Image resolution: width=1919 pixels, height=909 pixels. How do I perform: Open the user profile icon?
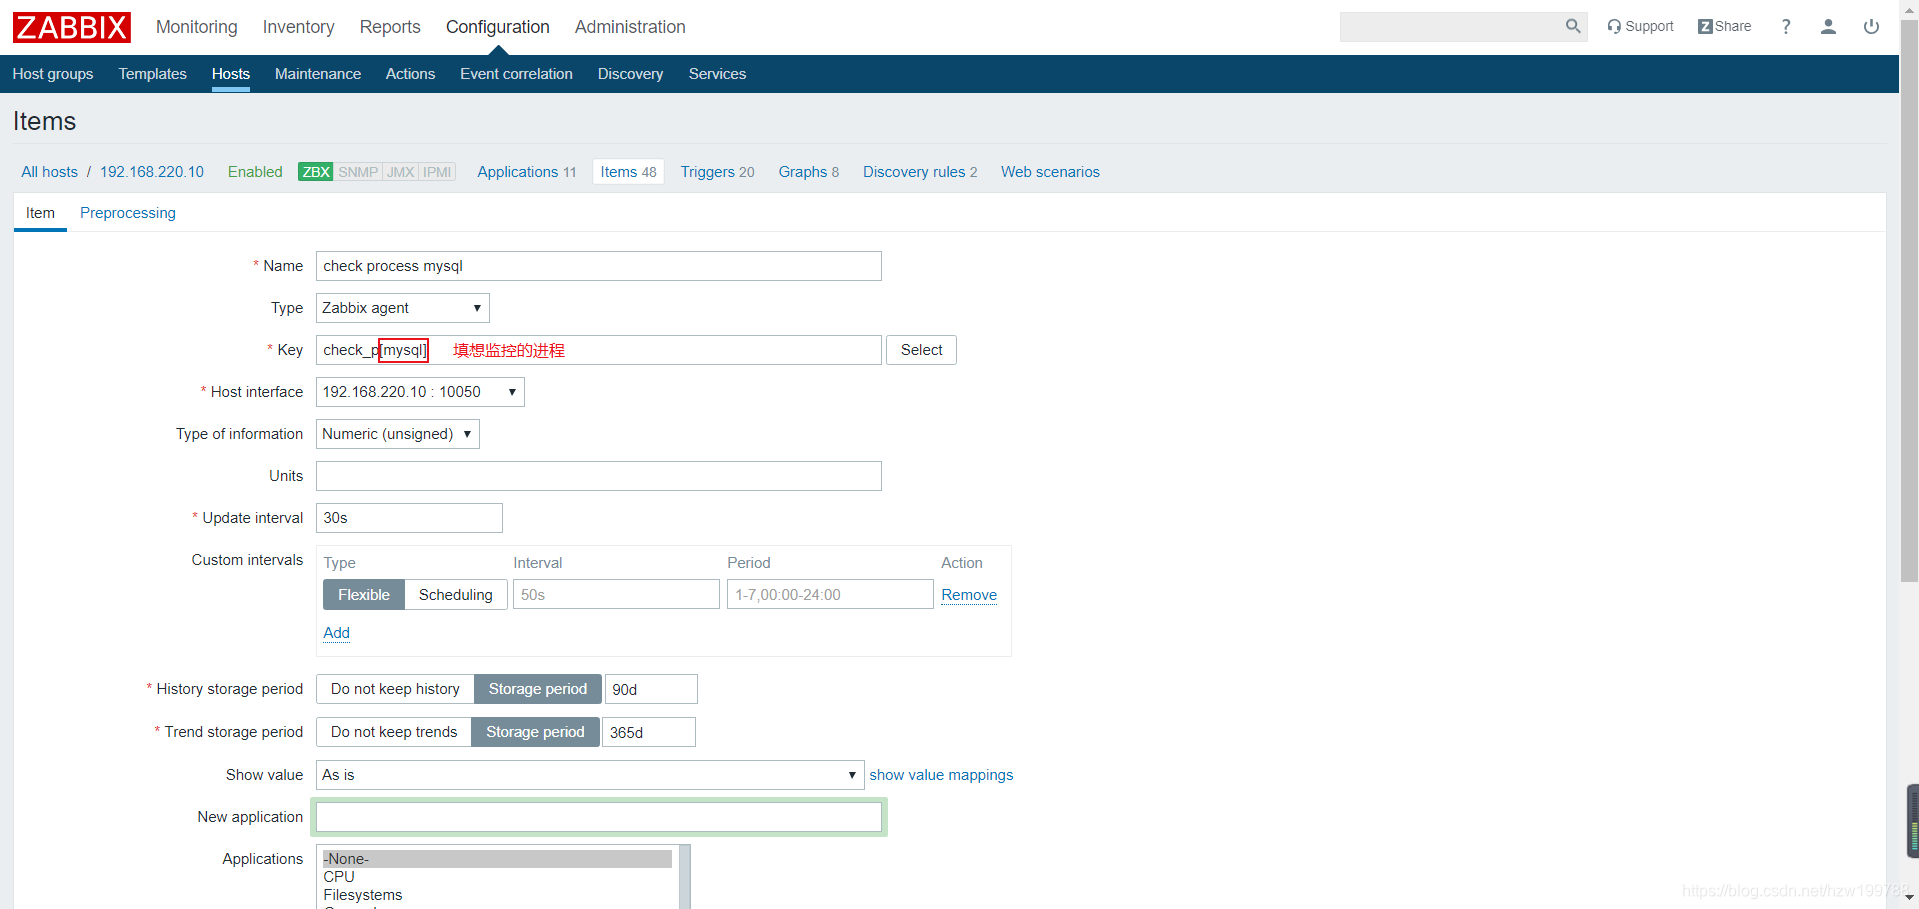tap(1828, 27)
